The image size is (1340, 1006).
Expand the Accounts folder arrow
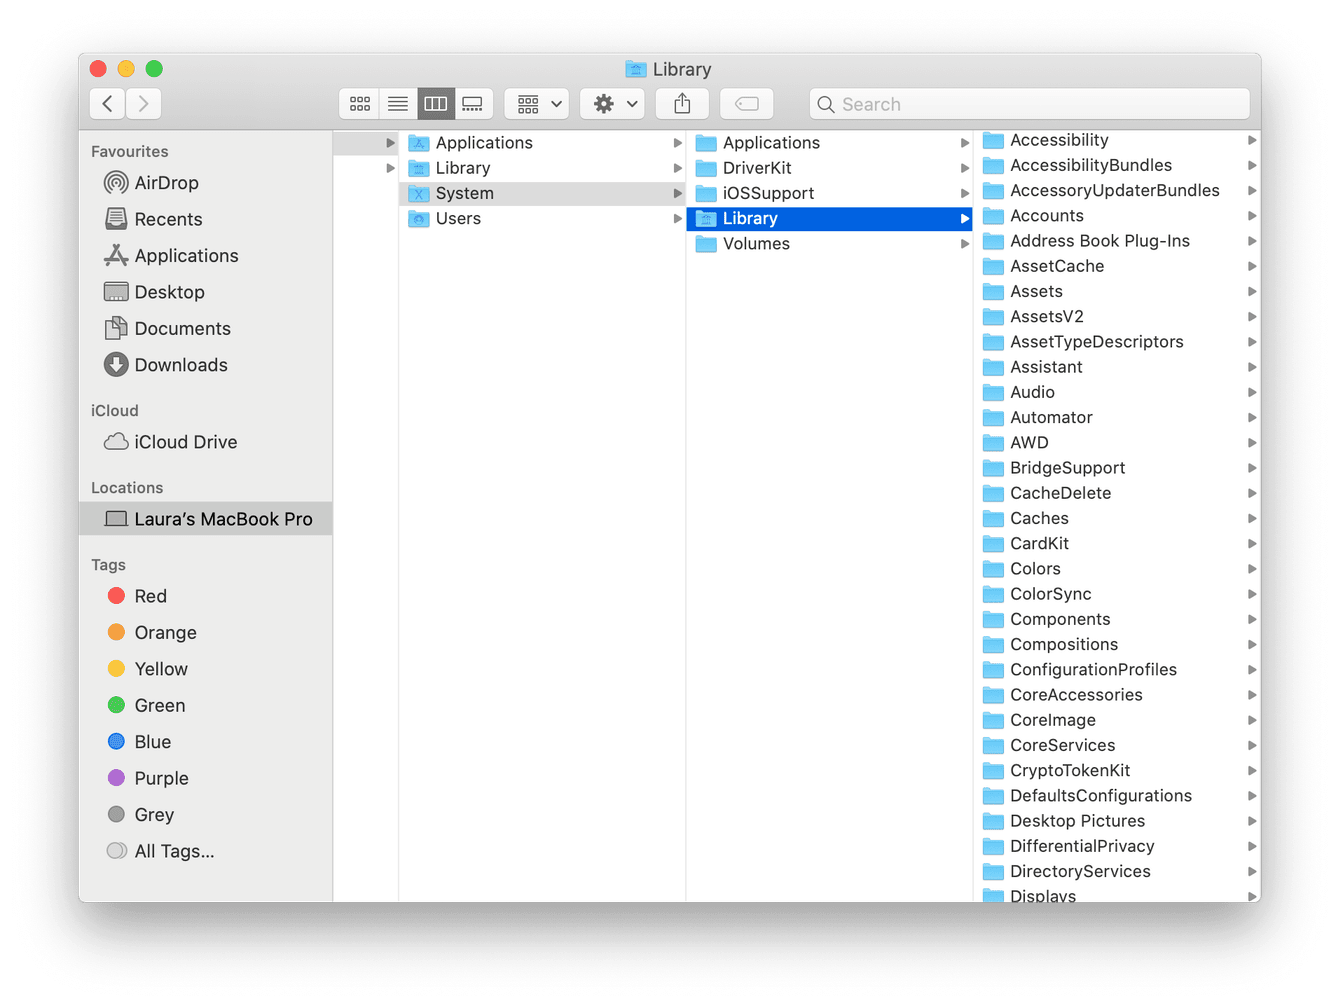pyautogui.click(x=1251, y=216)
